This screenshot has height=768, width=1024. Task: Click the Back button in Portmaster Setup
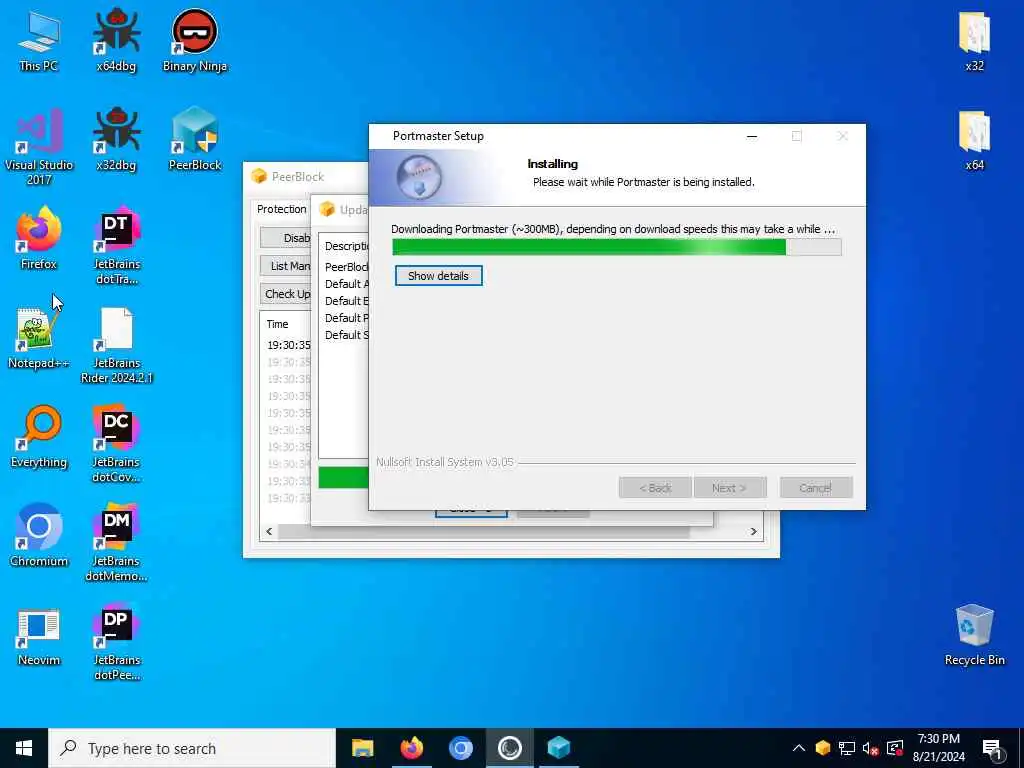point(655,488)
